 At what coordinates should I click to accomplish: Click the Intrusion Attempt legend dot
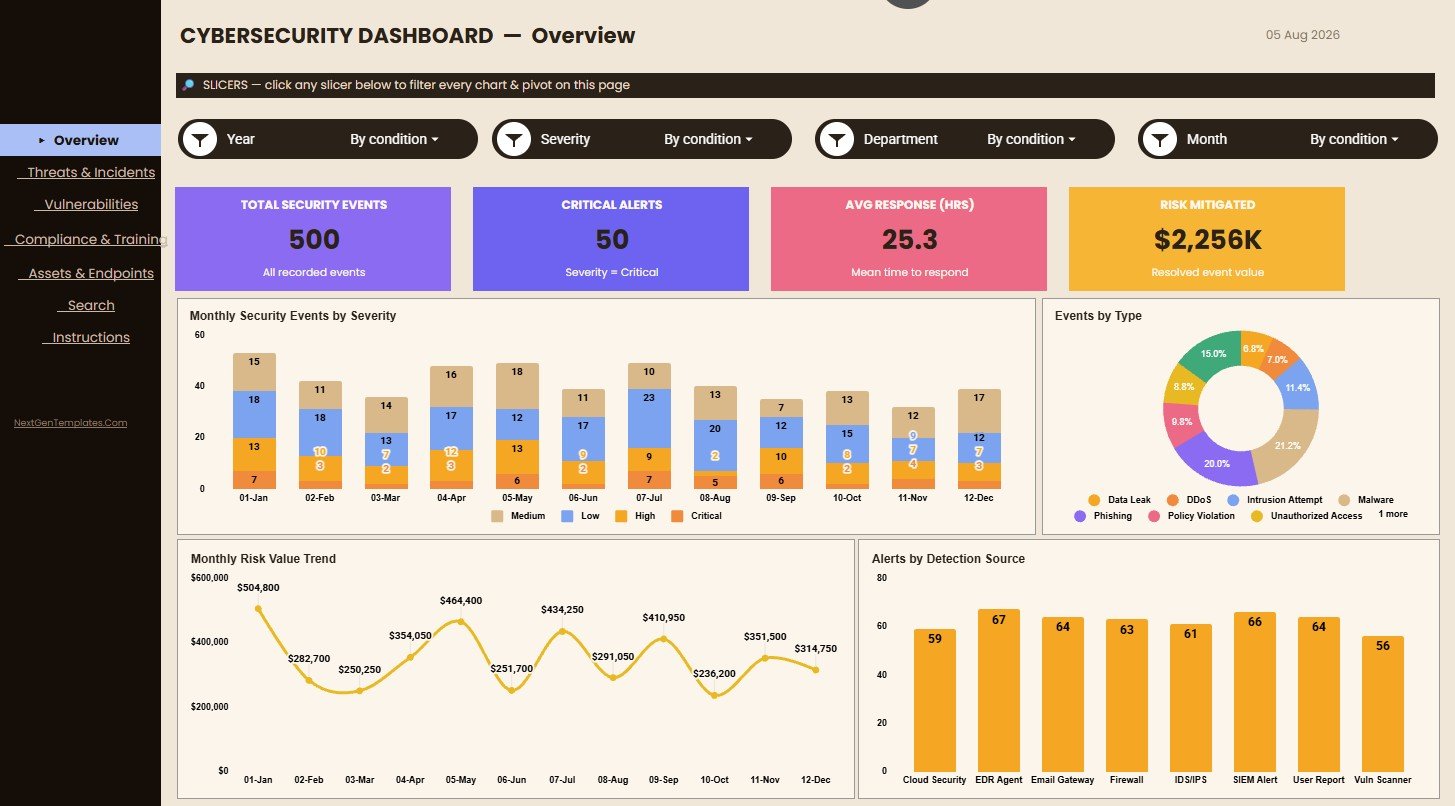pos(1233,500)
